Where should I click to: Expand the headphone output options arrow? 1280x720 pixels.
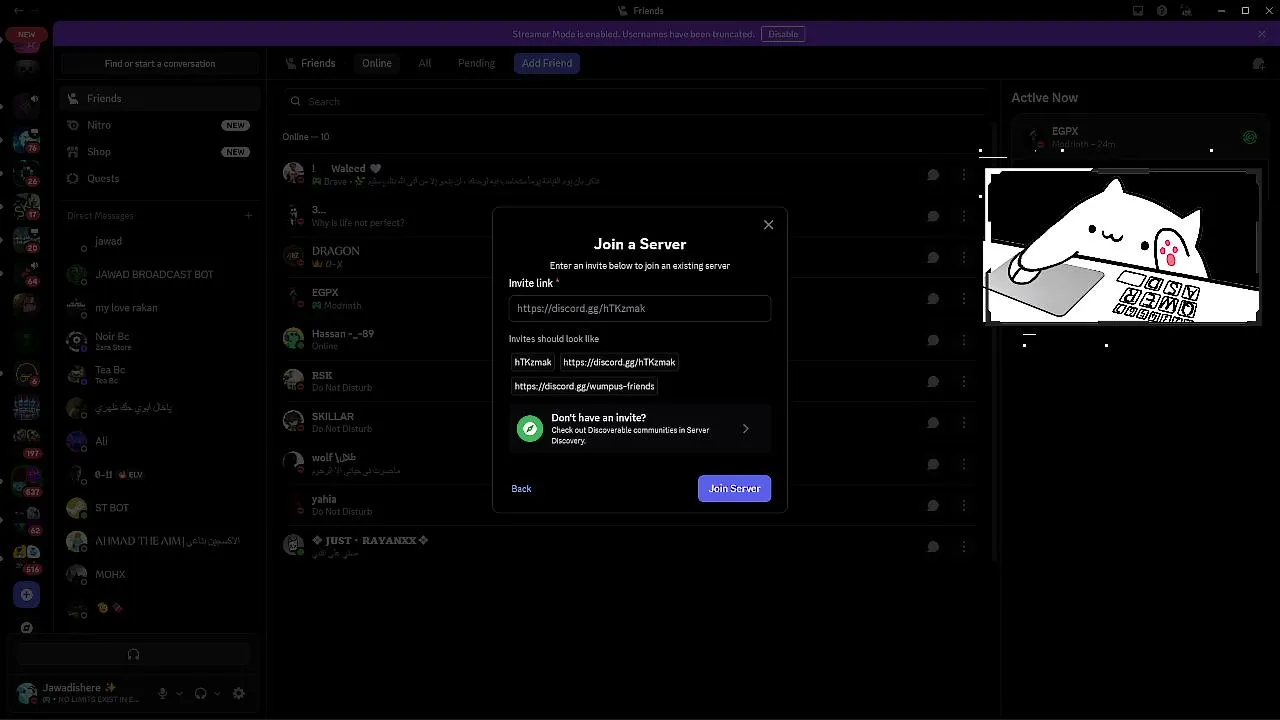(x=217, y=693)
